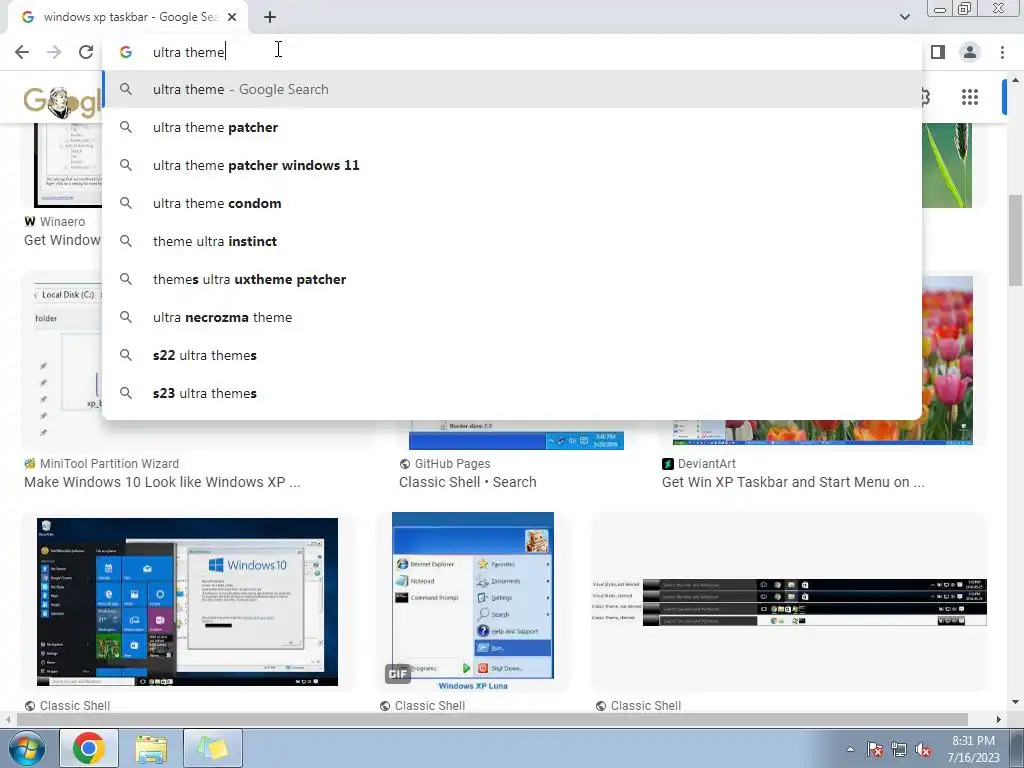Click the network tray icon
The width and height of the screenshot is (1024, 768).
click(899, 749)
